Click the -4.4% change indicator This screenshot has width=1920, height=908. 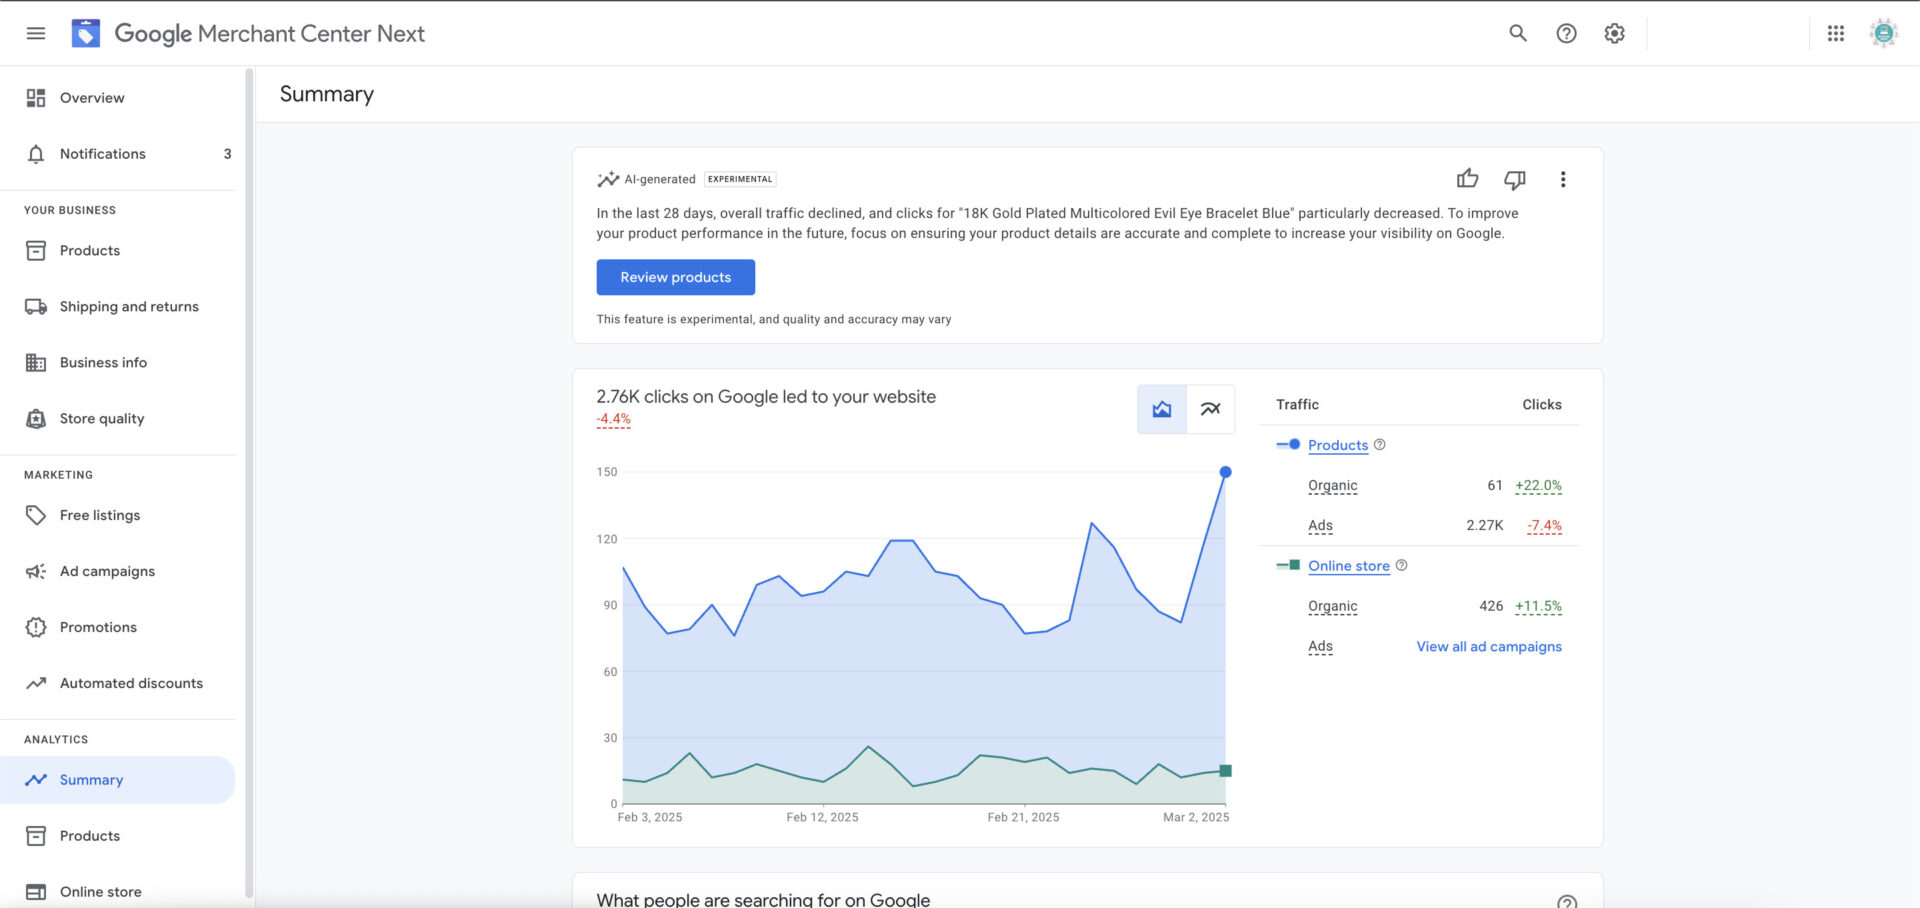click(x=614, y=419)
